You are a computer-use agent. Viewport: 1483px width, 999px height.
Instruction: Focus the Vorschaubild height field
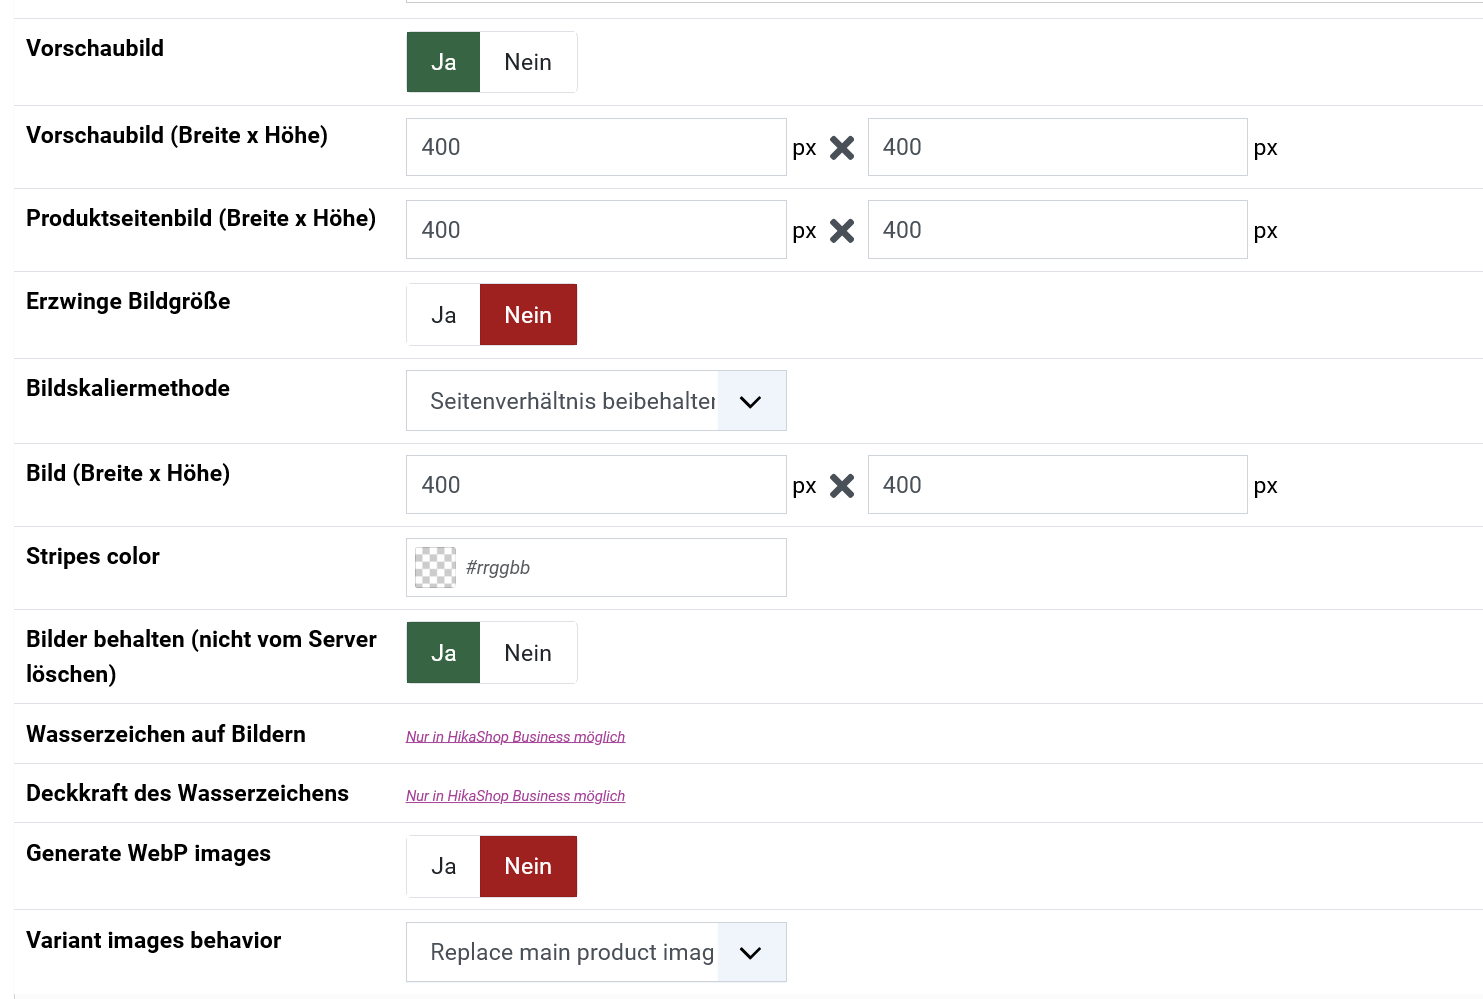[1057, 147]
